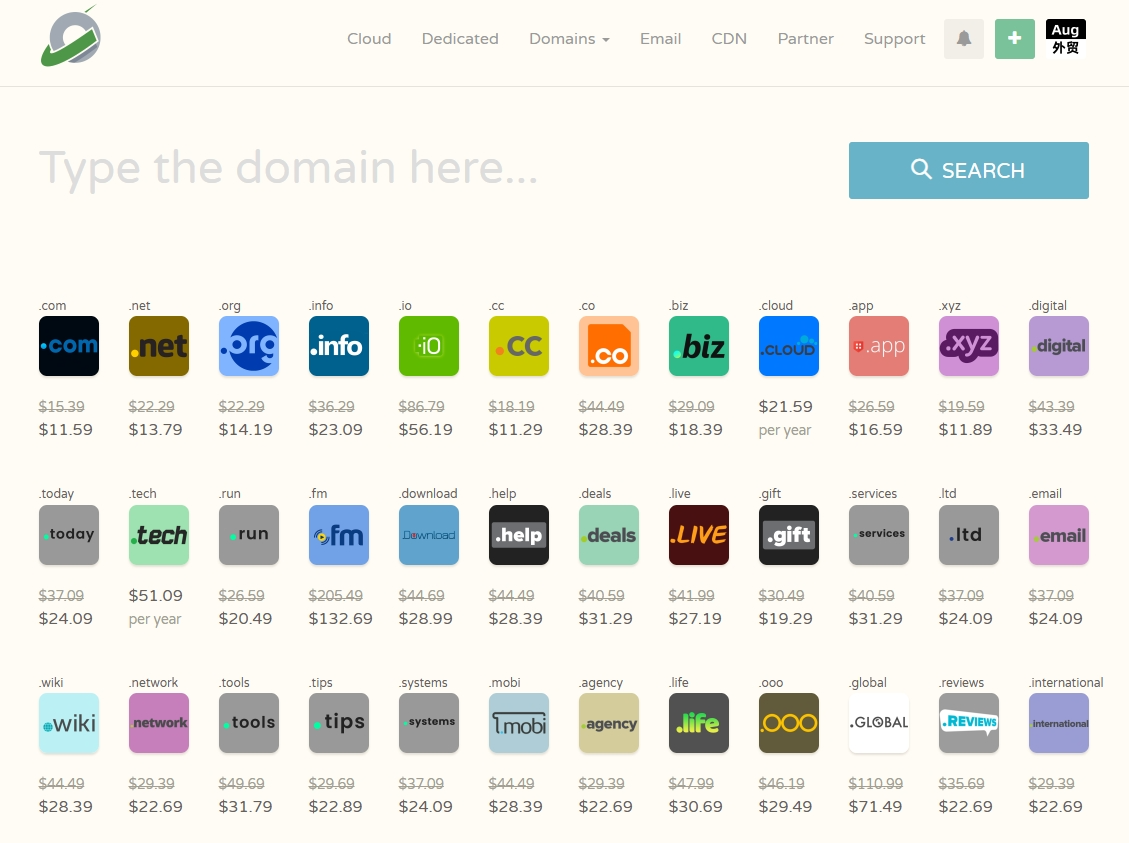This screenshot has height=843, width=1129.
Task: Click the green plus button
Action: pyautogui.click(x=1015, y=39)
